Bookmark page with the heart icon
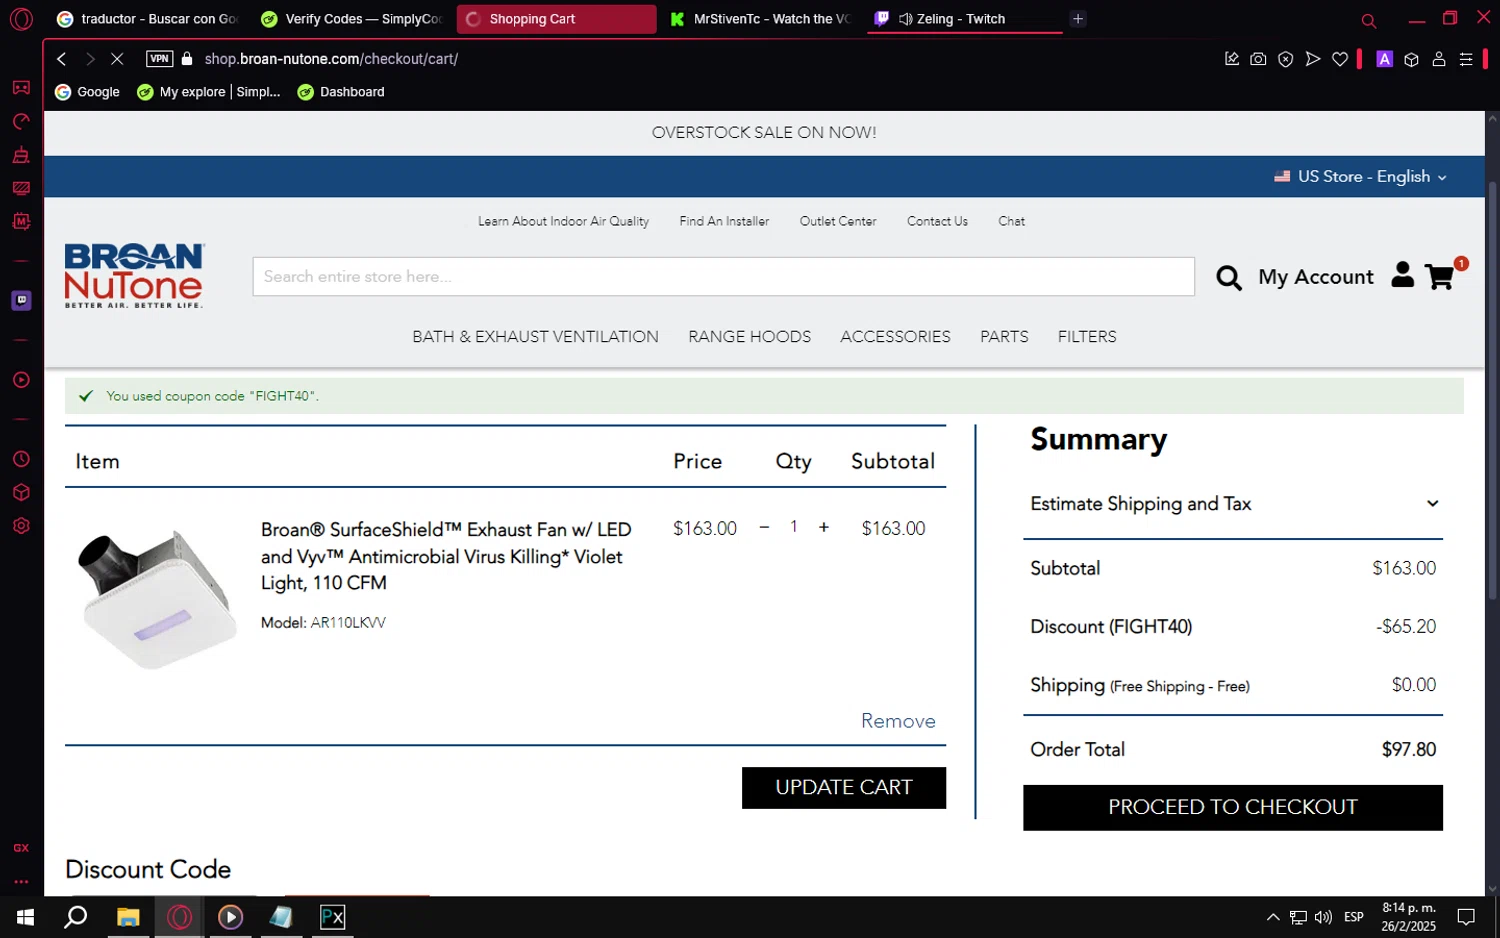 coord(1340,59)
